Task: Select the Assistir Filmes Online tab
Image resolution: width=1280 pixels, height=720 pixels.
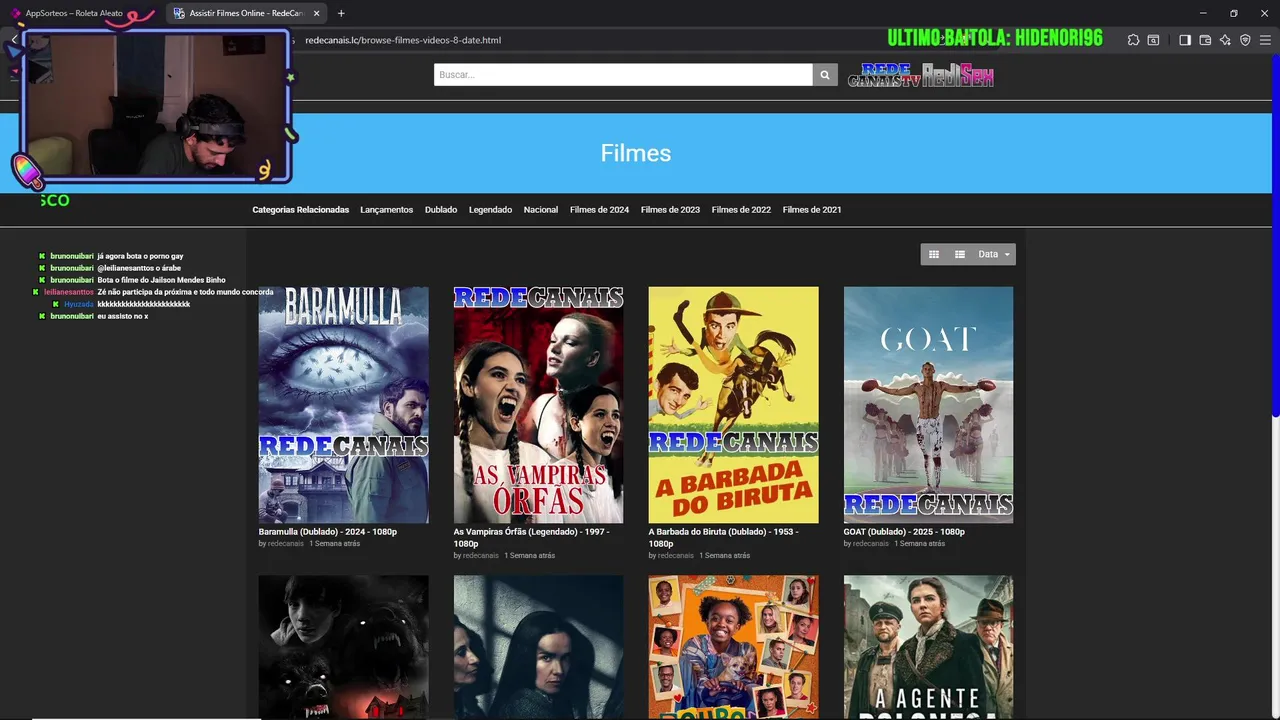Action: [246, 13]
